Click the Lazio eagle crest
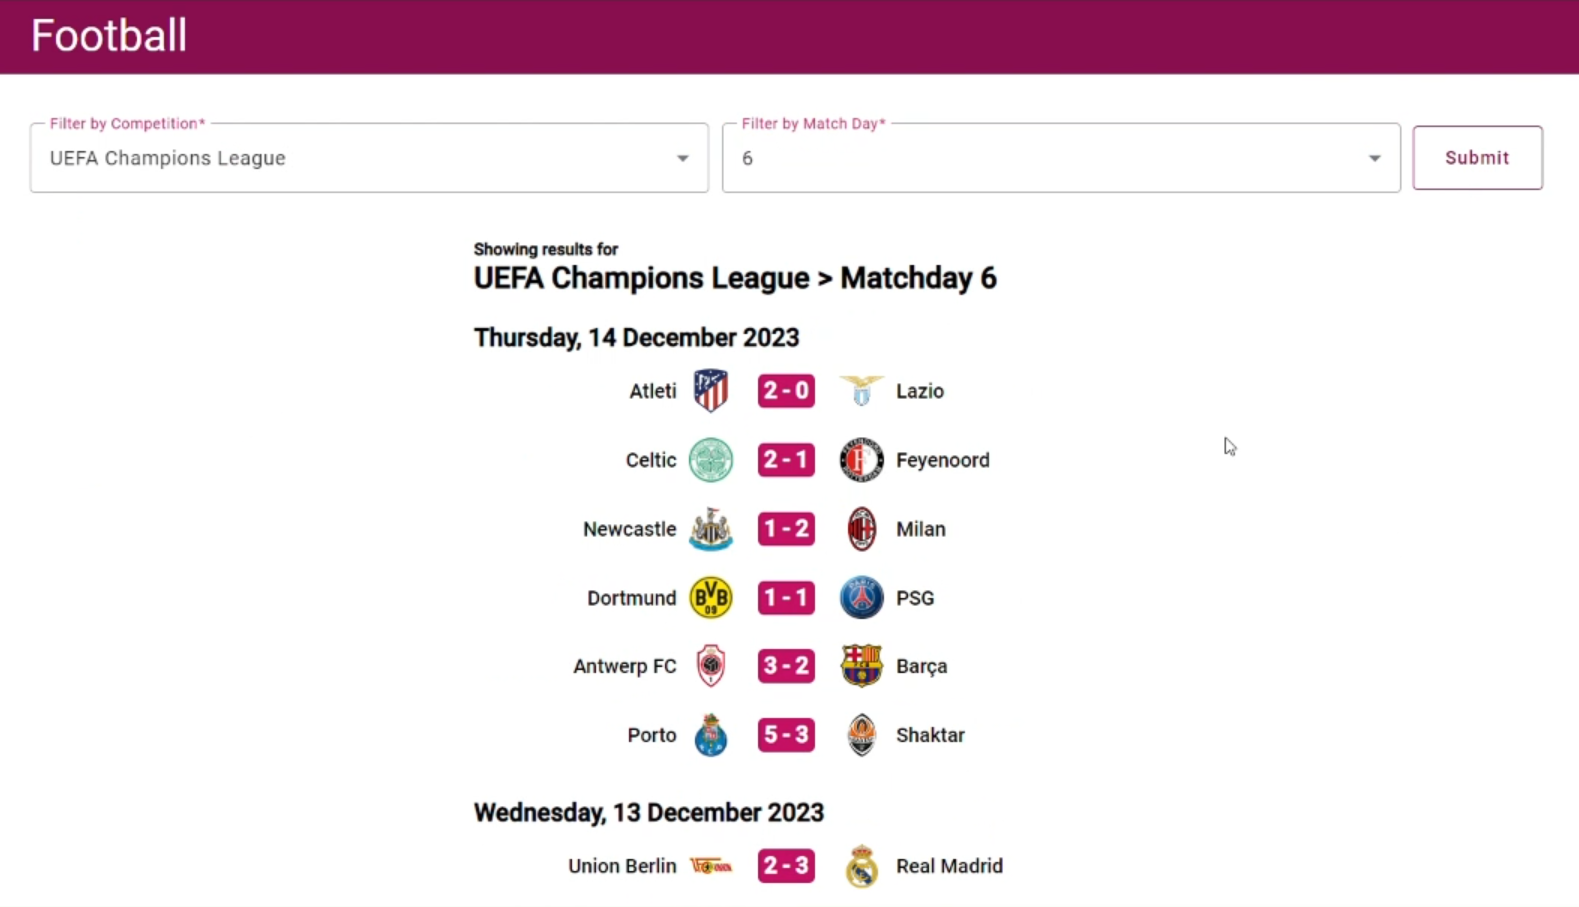 point(861,391)
